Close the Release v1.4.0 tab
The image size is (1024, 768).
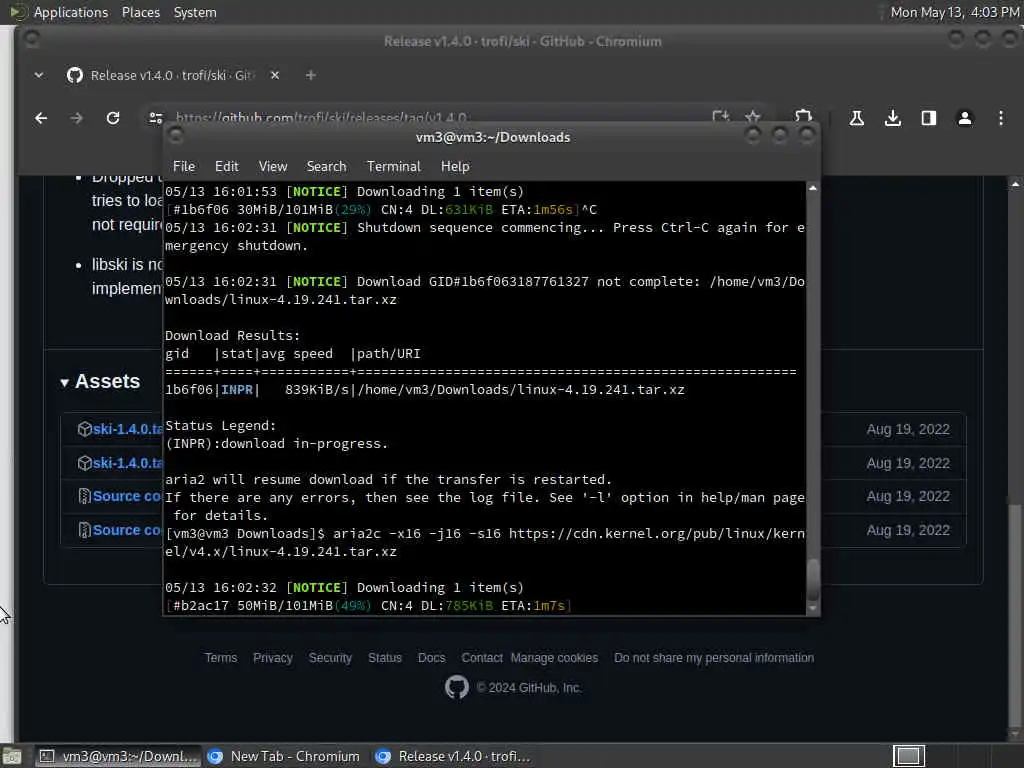(275, 75)
